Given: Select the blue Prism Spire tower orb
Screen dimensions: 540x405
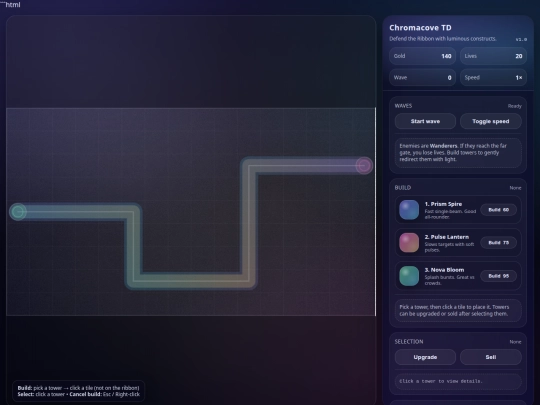Looking at the screenshot, I should pos(409,210).
